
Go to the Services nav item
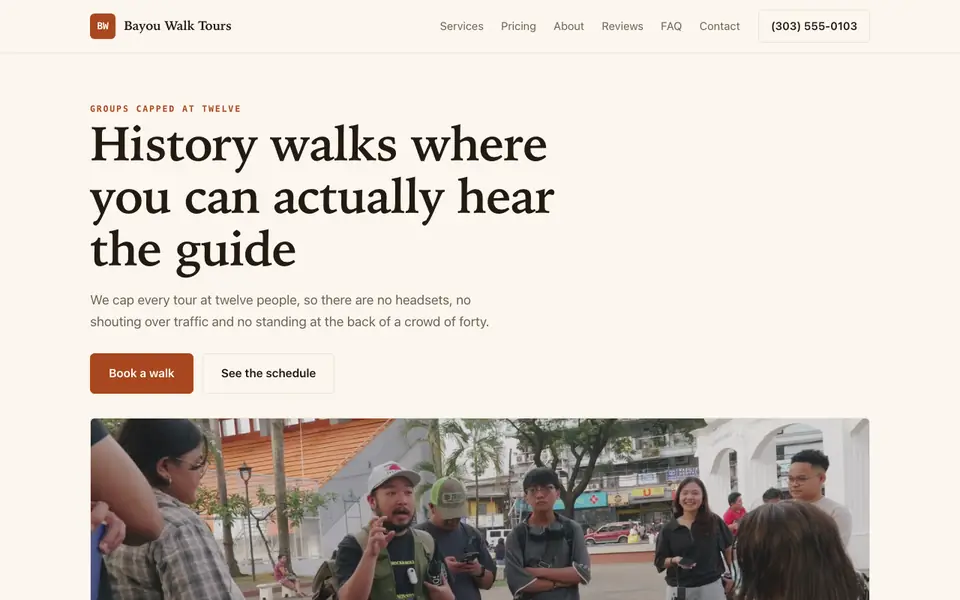462,26
